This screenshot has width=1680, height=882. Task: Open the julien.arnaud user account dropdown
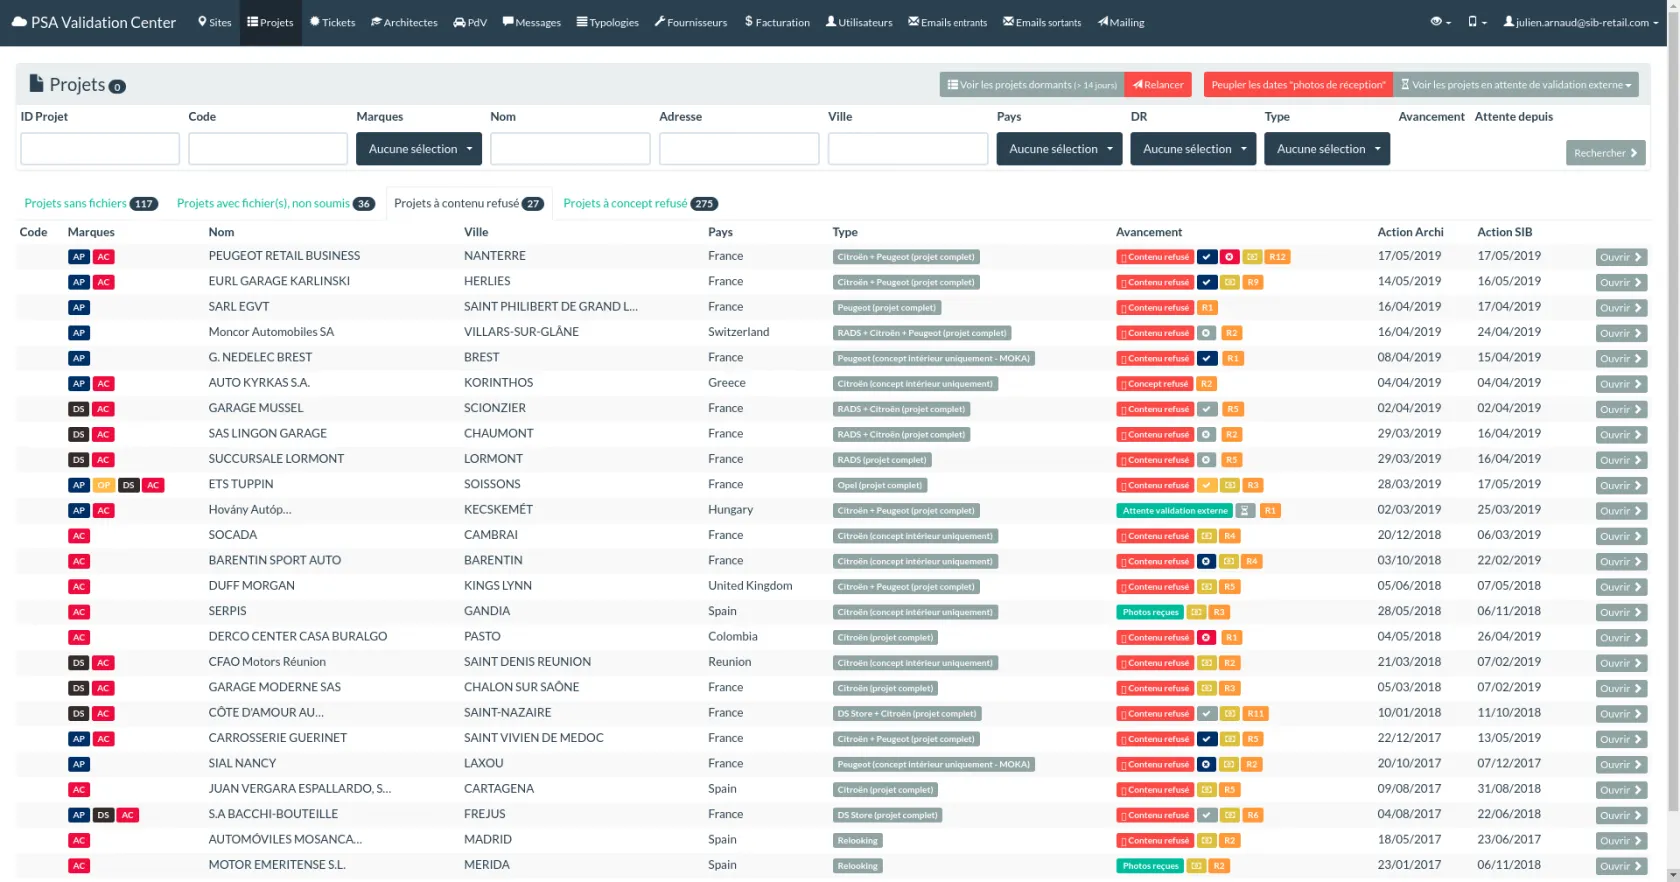click(1582, 22)
